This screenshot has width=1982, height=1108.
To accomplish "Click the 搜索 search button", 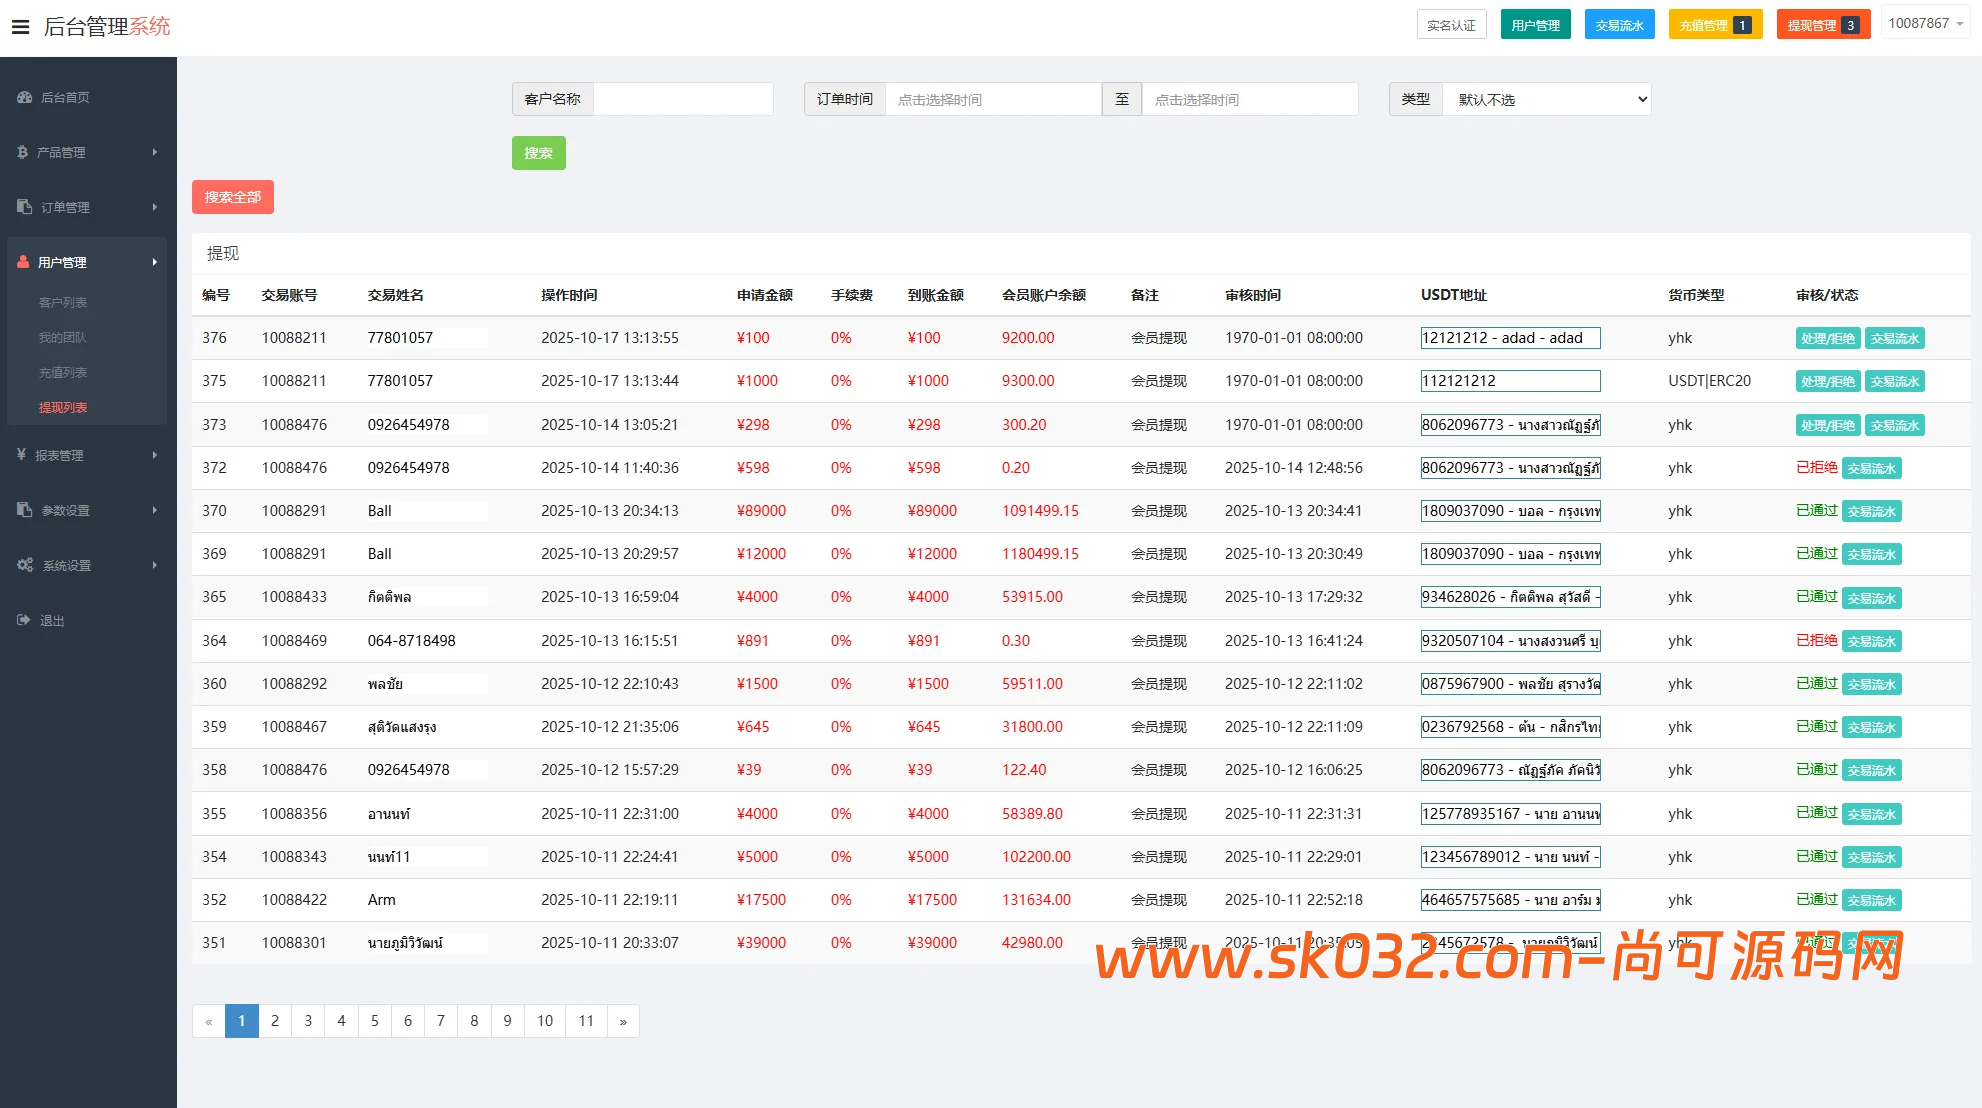I will point(538,153).
